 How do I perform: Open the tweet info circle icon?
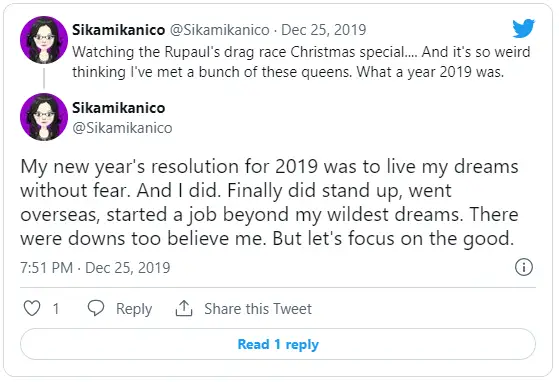(x=524, y=267)
